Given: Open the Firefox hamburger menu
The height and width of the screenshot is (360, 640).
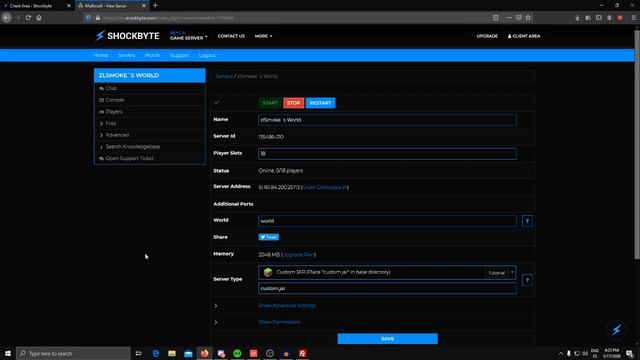Looking at the screenshot, I should [x=633, y=18].
